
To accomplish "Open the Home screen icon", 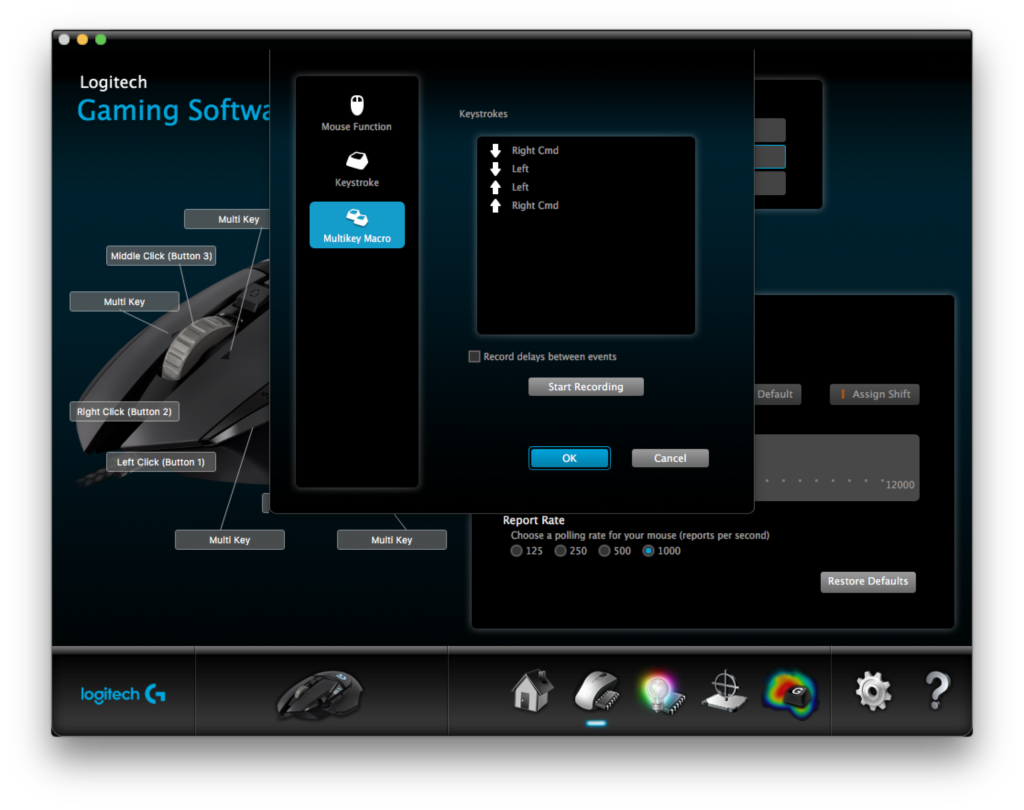I will point(532,690).
